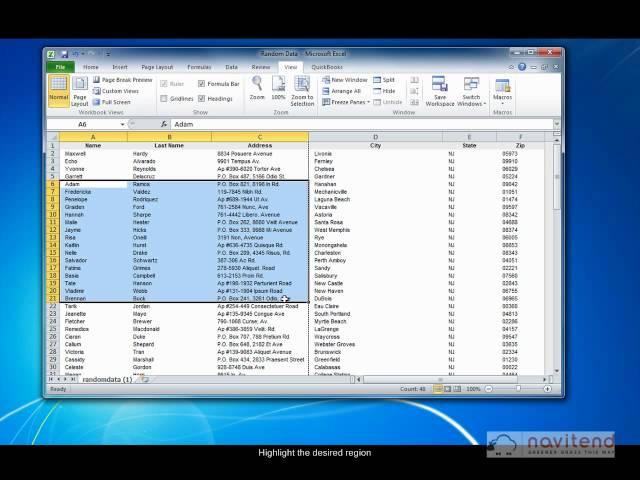The width and height of the screenshot is (640, 480).
Task: Switch to the QuickBooks tab
Action: [x=327, y=67]
